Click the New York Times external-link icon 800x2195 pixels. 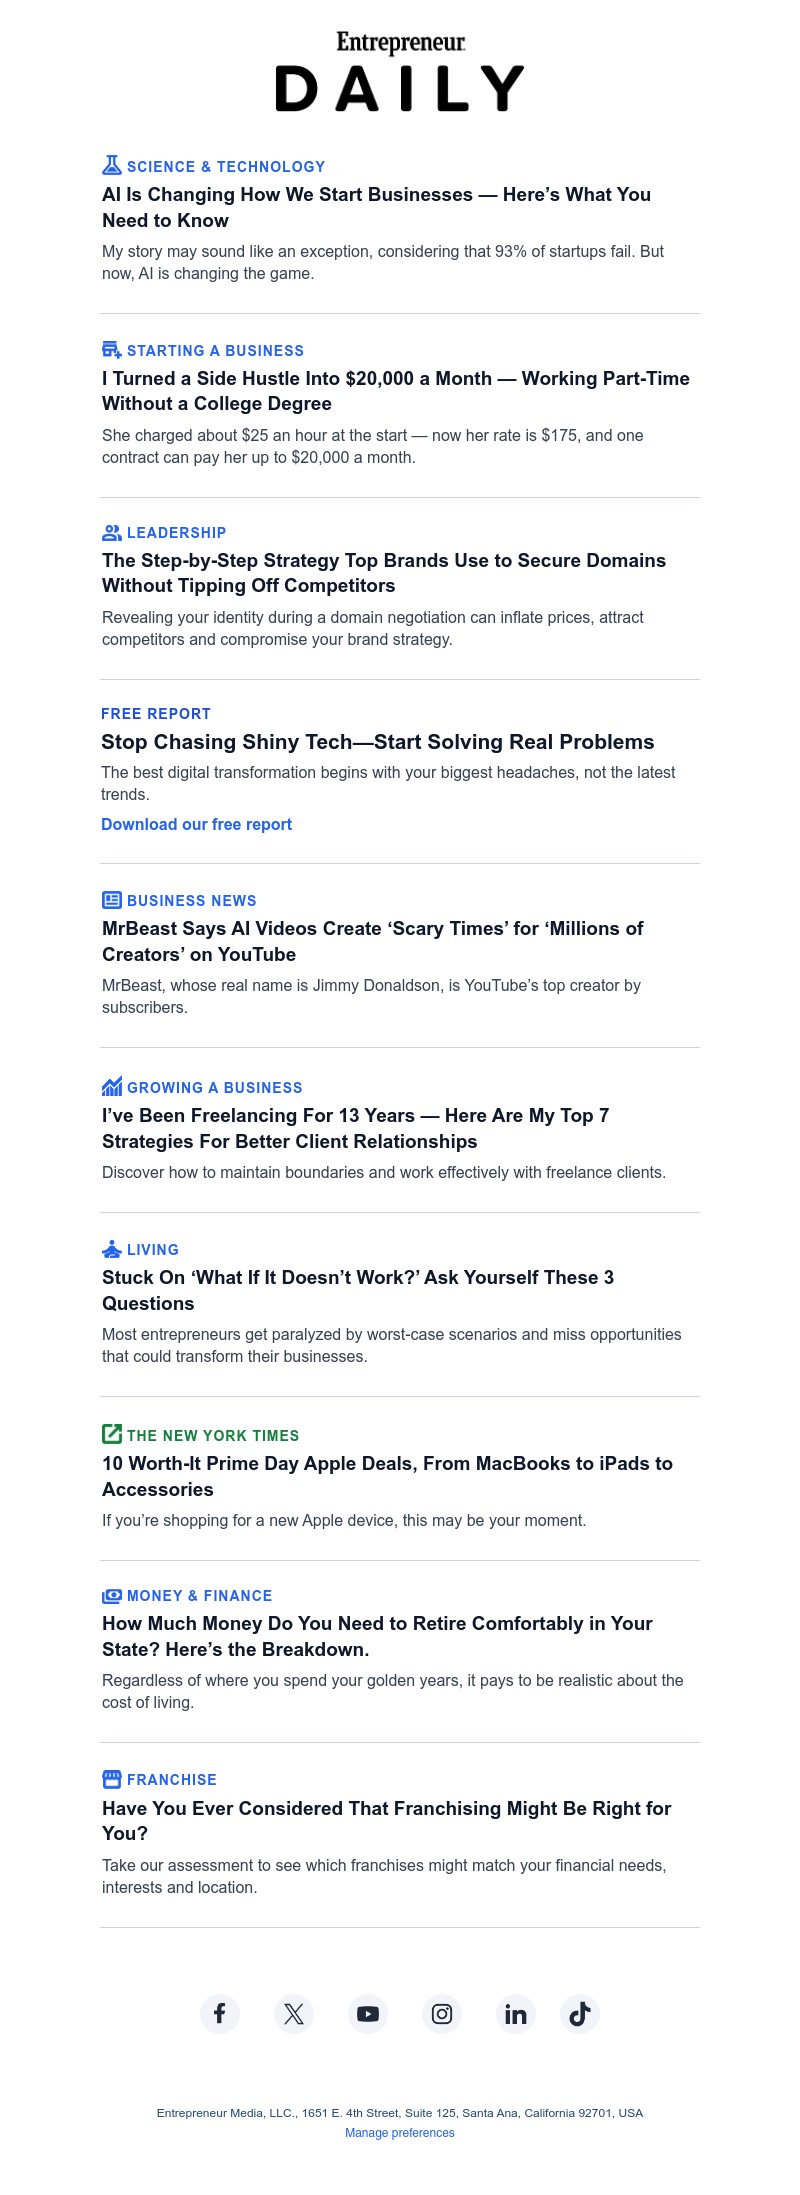[112, 1434]
